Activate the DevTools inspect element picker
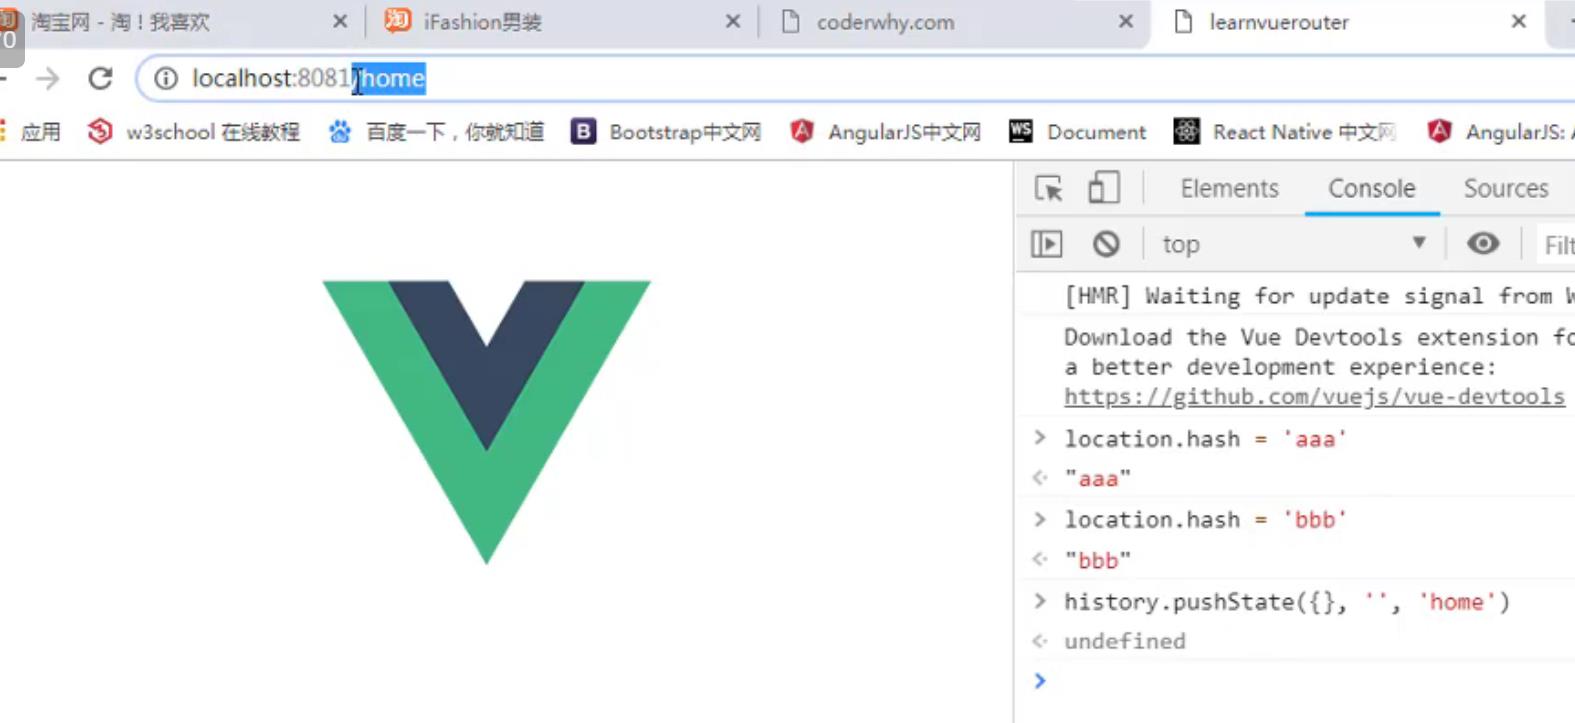Image resolution: width=1575 pixels, height=723 pixels. point(1049,188)
